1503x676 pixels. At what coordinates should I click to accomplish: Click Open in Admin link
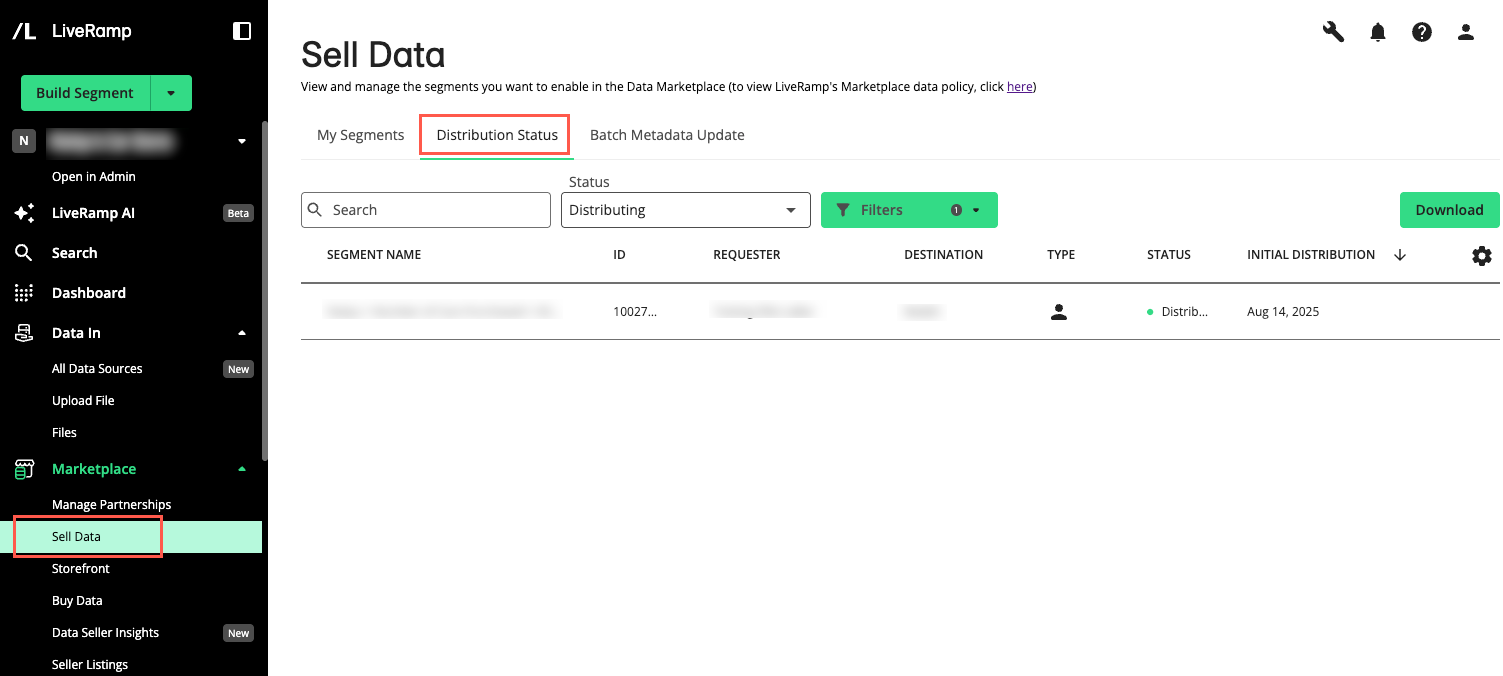(94, 177)
